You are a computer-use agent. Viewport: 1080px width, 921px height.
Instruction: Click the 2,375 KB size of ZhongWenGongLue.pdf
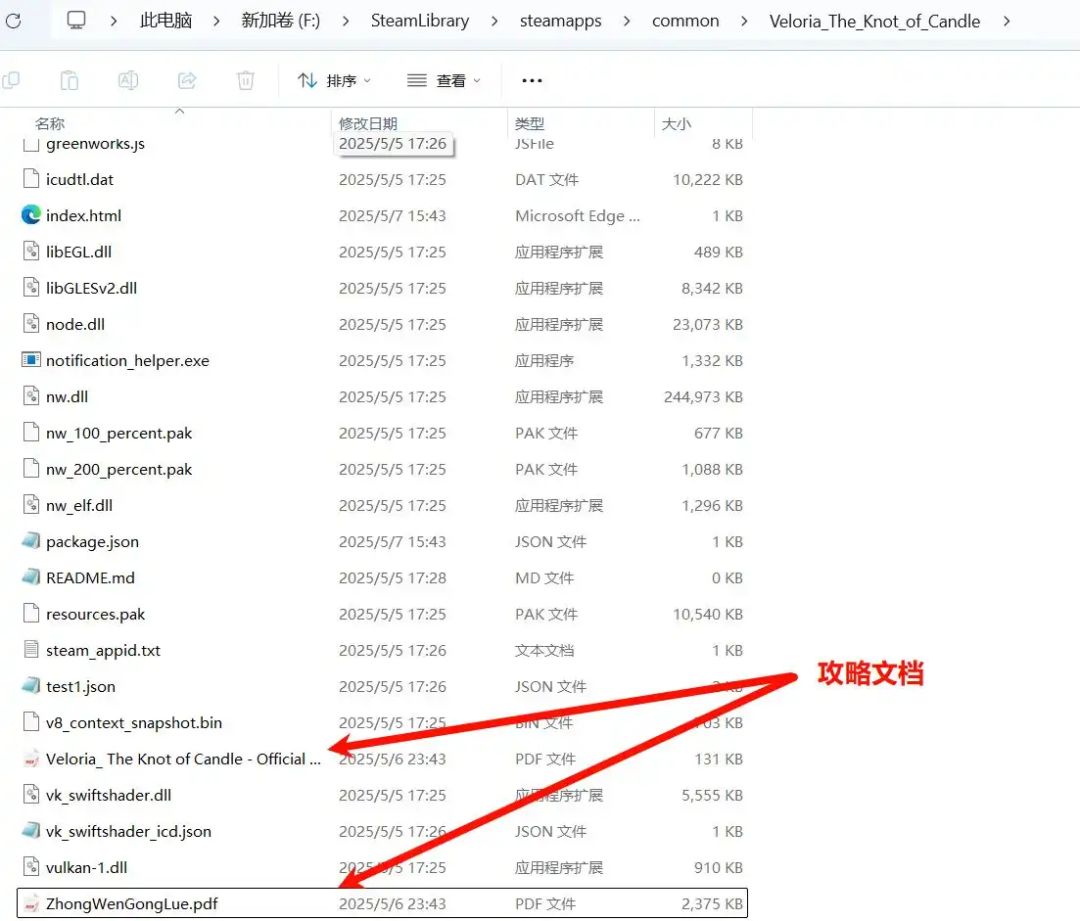pos(712,904)
